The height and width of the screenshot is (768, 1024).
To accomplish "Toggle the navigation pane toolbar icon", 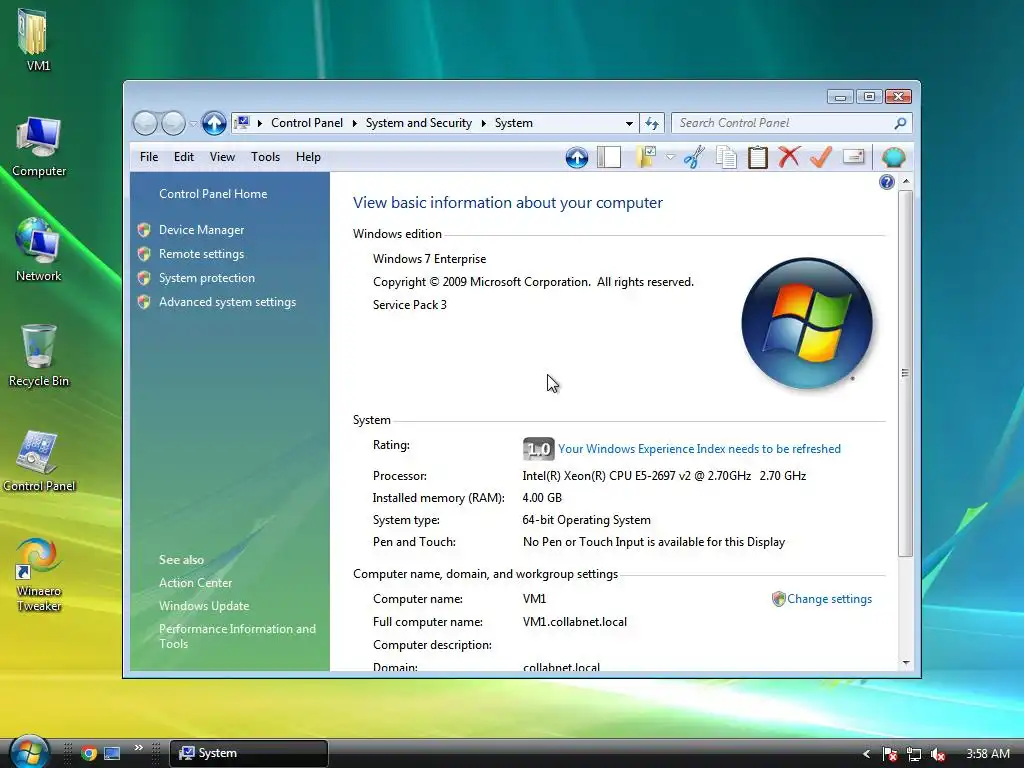I will pyautogui.click(x=609, y=157).
